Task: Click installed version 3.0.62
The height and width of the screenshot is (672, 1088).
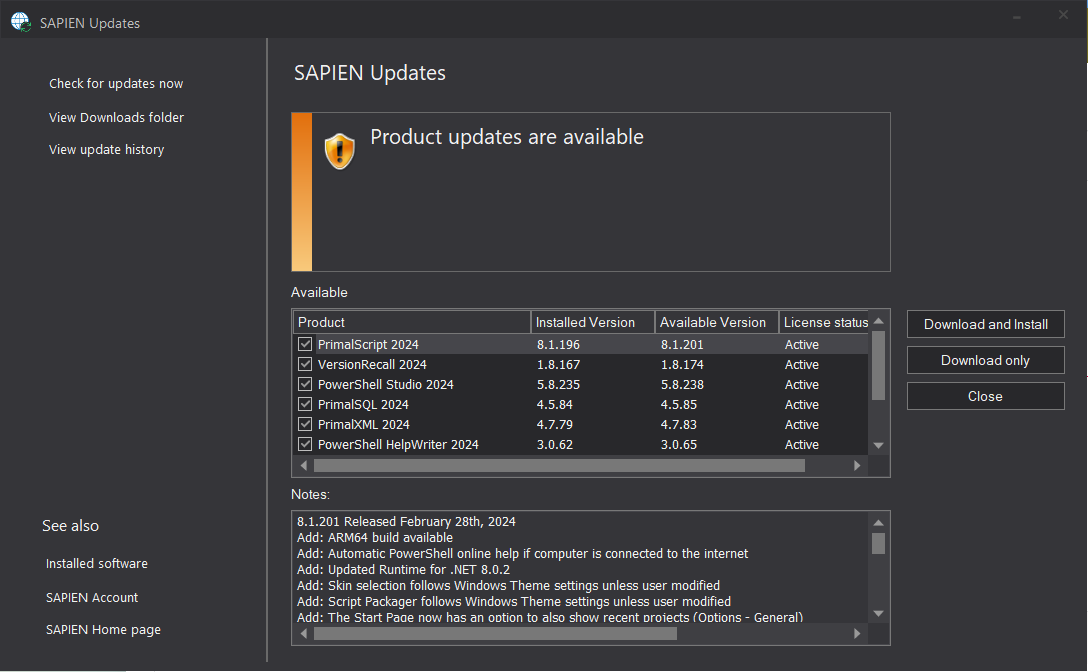Action: [554, 444]
